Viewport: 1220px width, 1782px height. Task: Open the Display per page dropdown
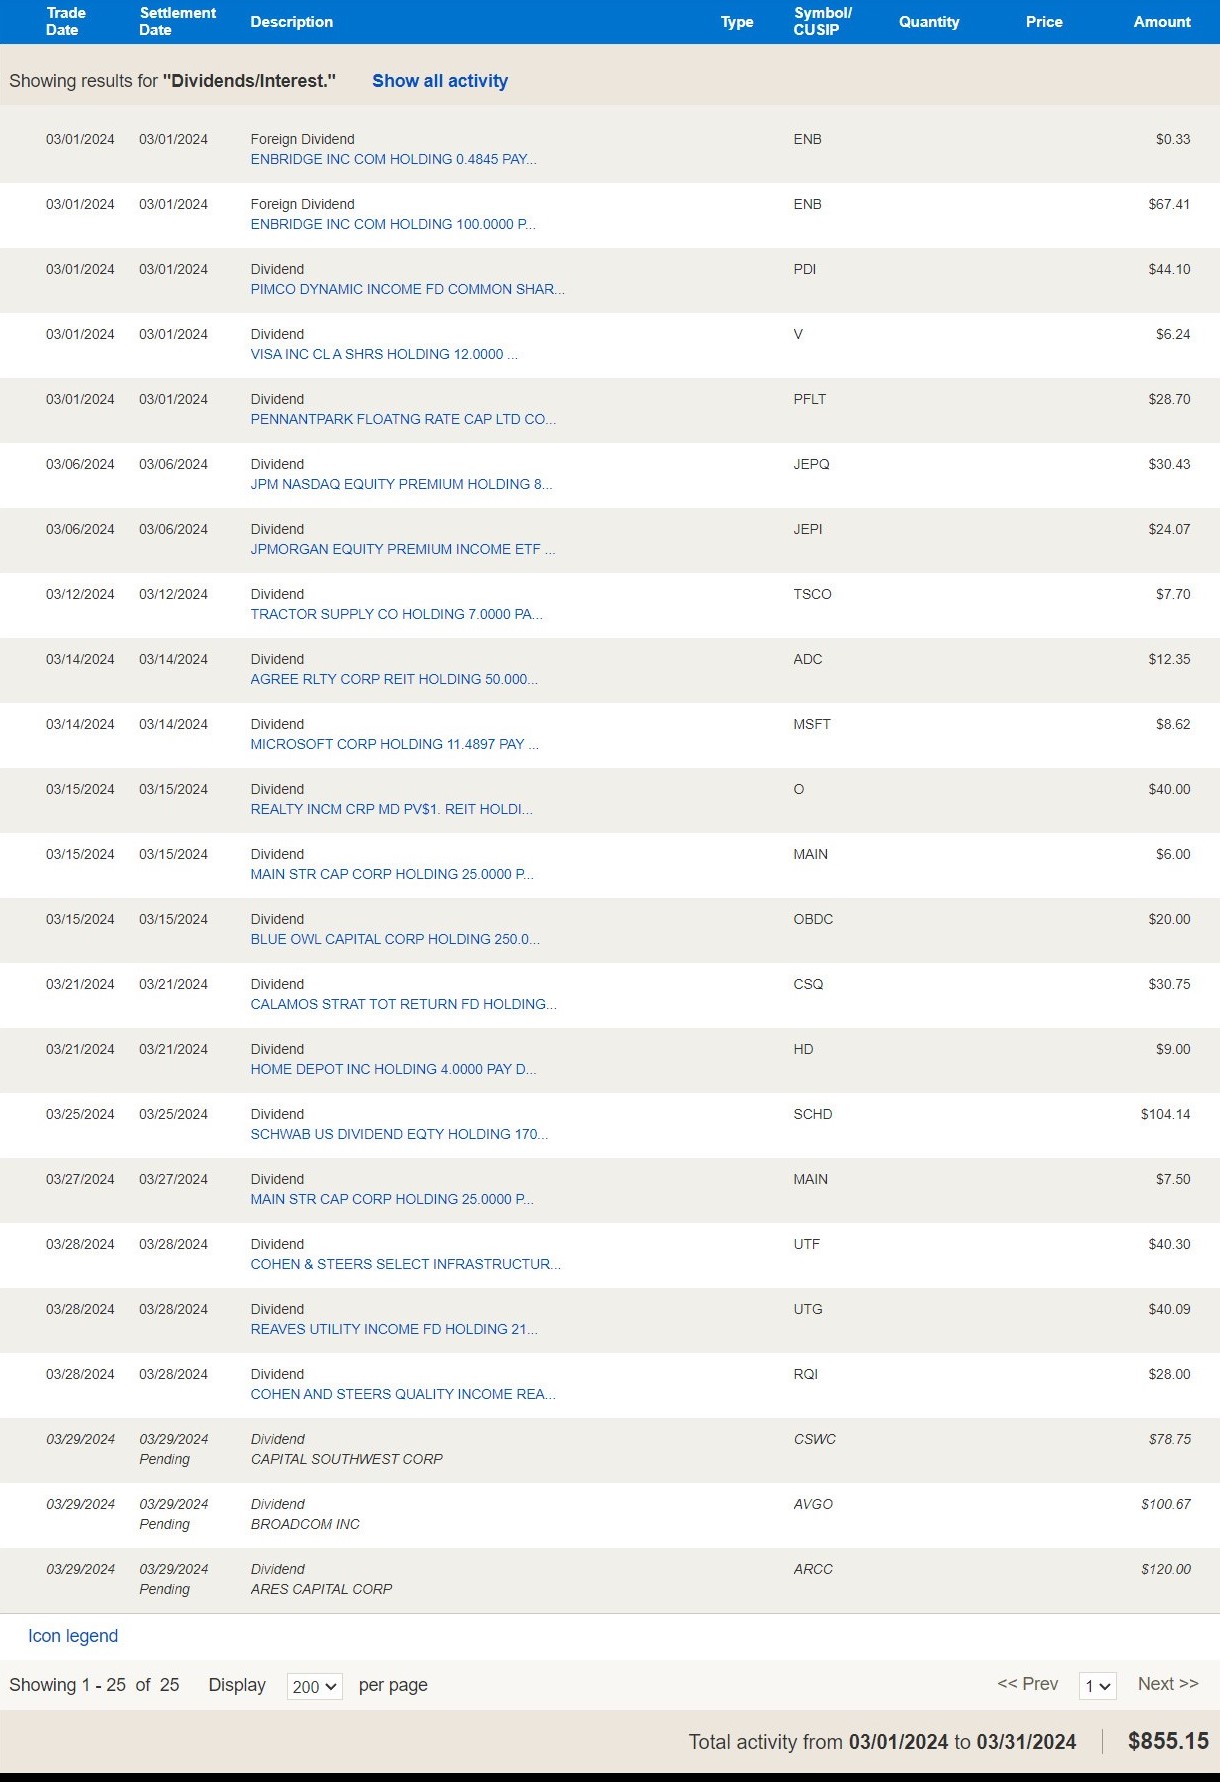[x=314, y=1686]
